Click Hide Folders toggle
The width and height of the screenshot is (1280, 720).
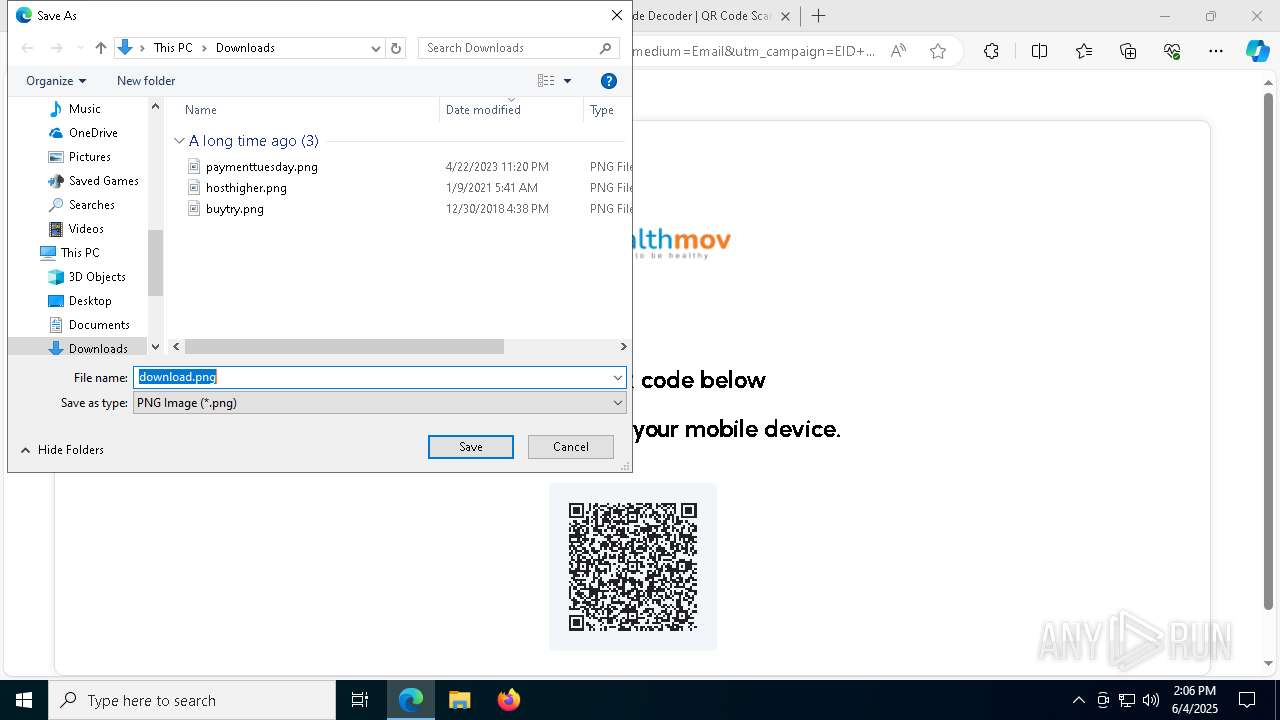(x=62, y=450)
